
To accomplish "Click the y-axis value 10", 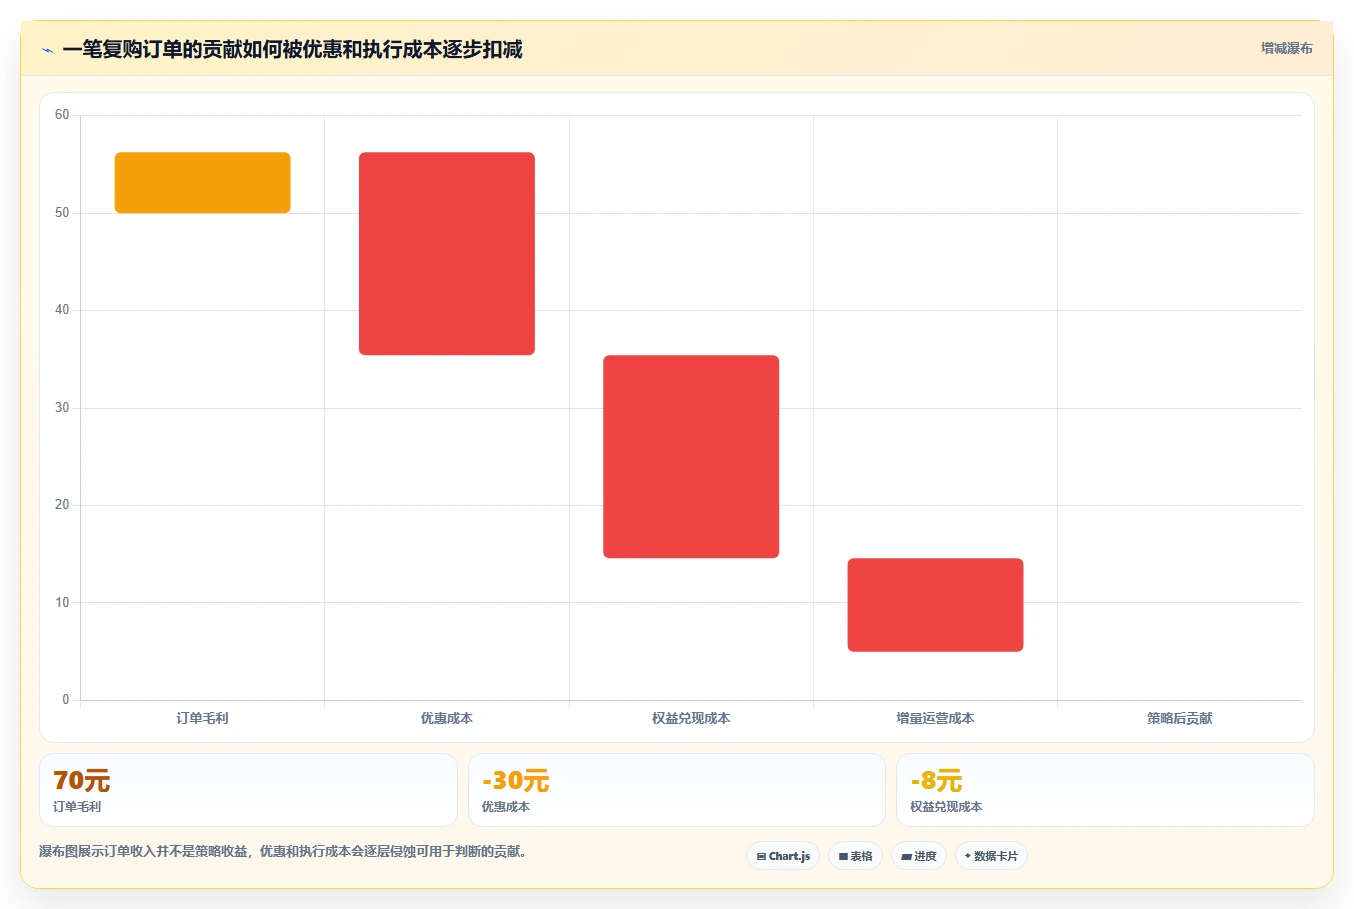I will 62,603.
